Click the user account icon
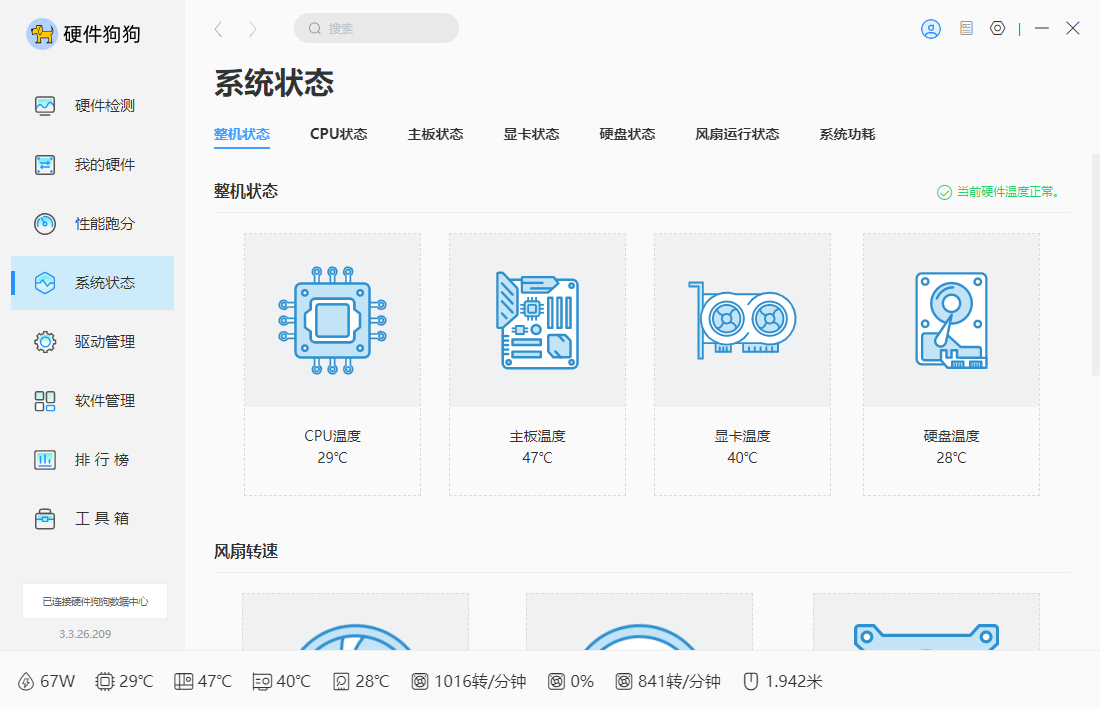This screenshot has width=1100, height=710. point(930,29)
